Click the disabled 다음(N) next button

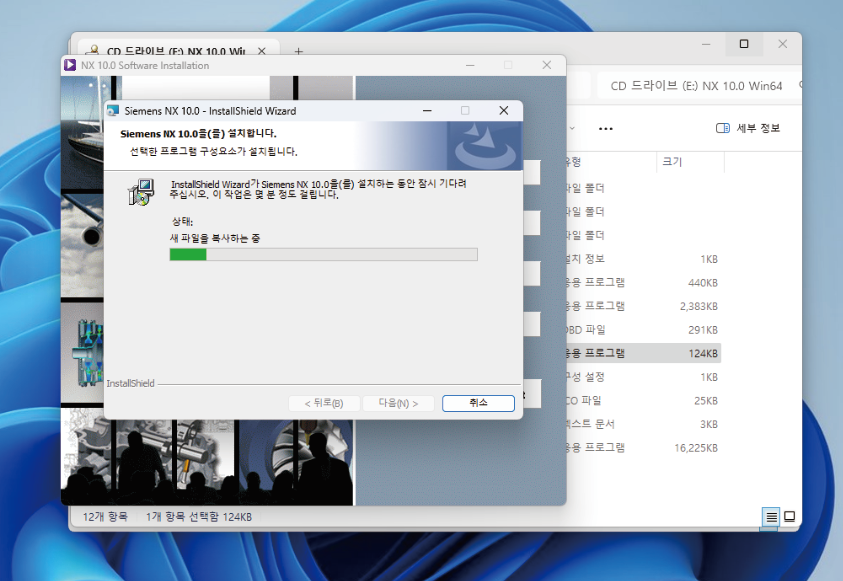point(398,403)
